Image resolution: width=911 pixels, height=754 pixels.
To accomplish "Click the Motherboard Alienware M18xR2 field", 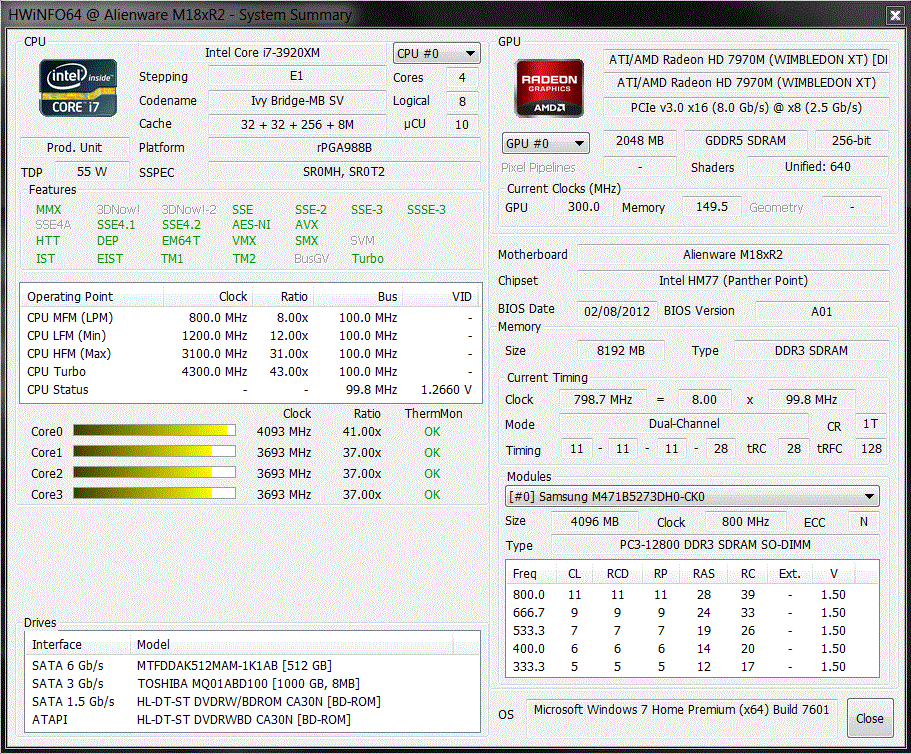I will click(x=733, y=254).
